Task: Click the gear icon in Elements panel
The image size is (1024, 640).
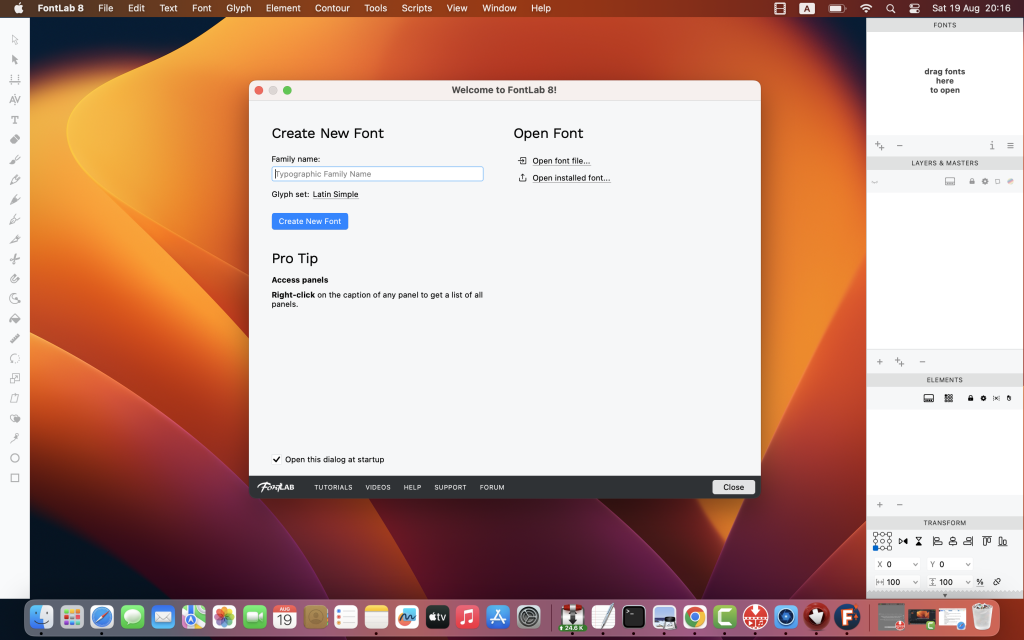Action: pos(983,398)
